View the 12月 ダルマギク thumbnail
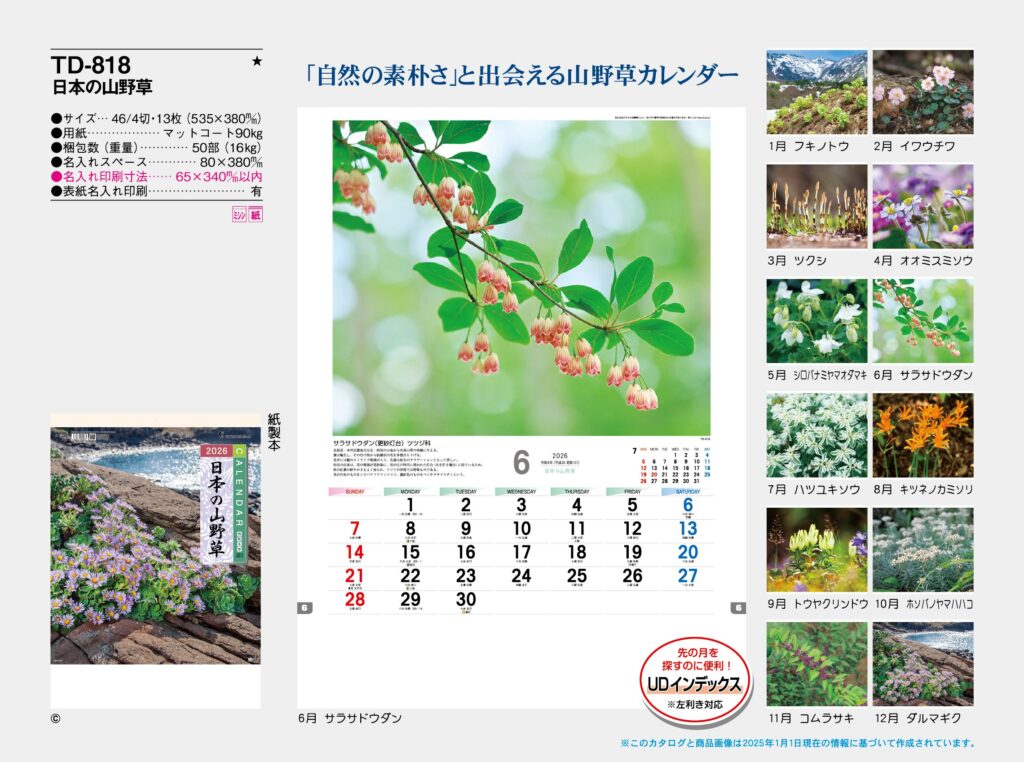This screenshot has width=1024, height=762. [922, 664]
